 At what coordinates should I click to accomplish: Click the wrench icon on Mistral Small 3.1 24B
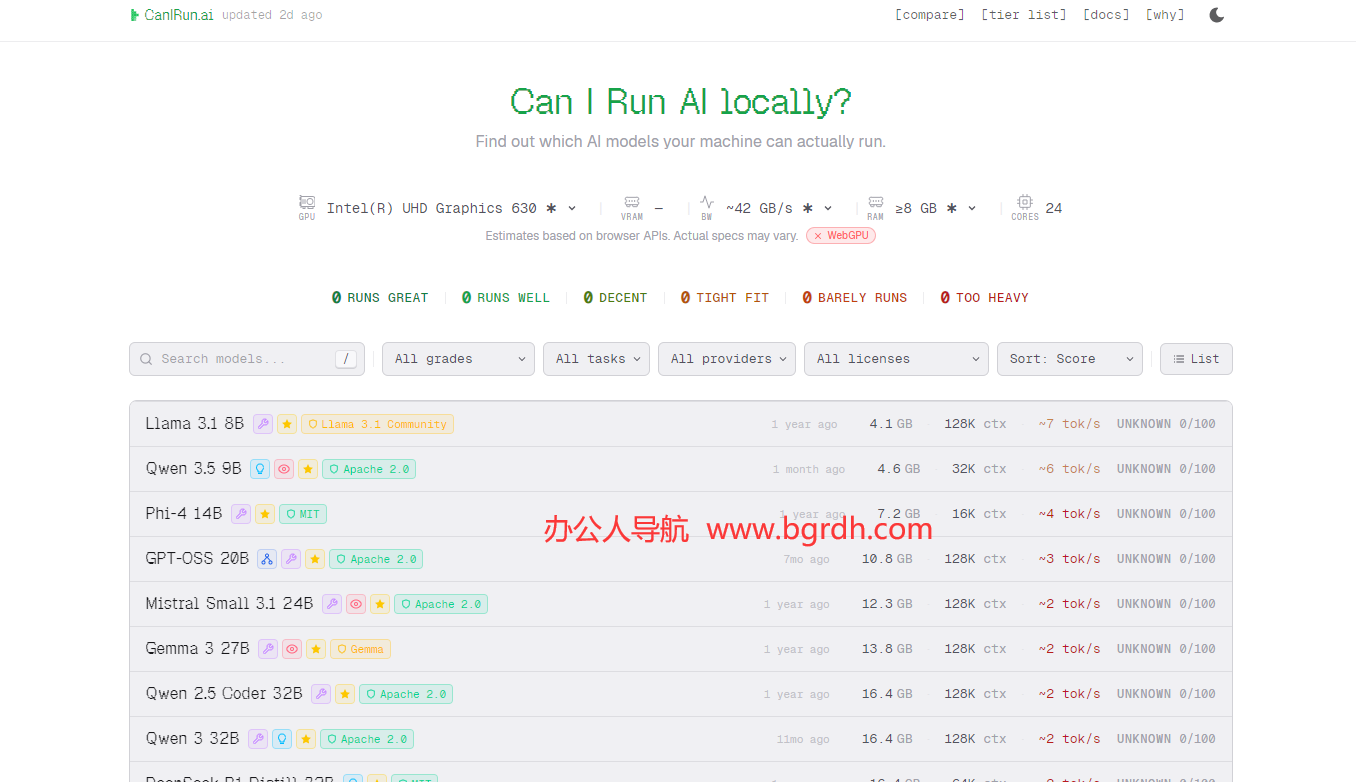tap(332, 604)
